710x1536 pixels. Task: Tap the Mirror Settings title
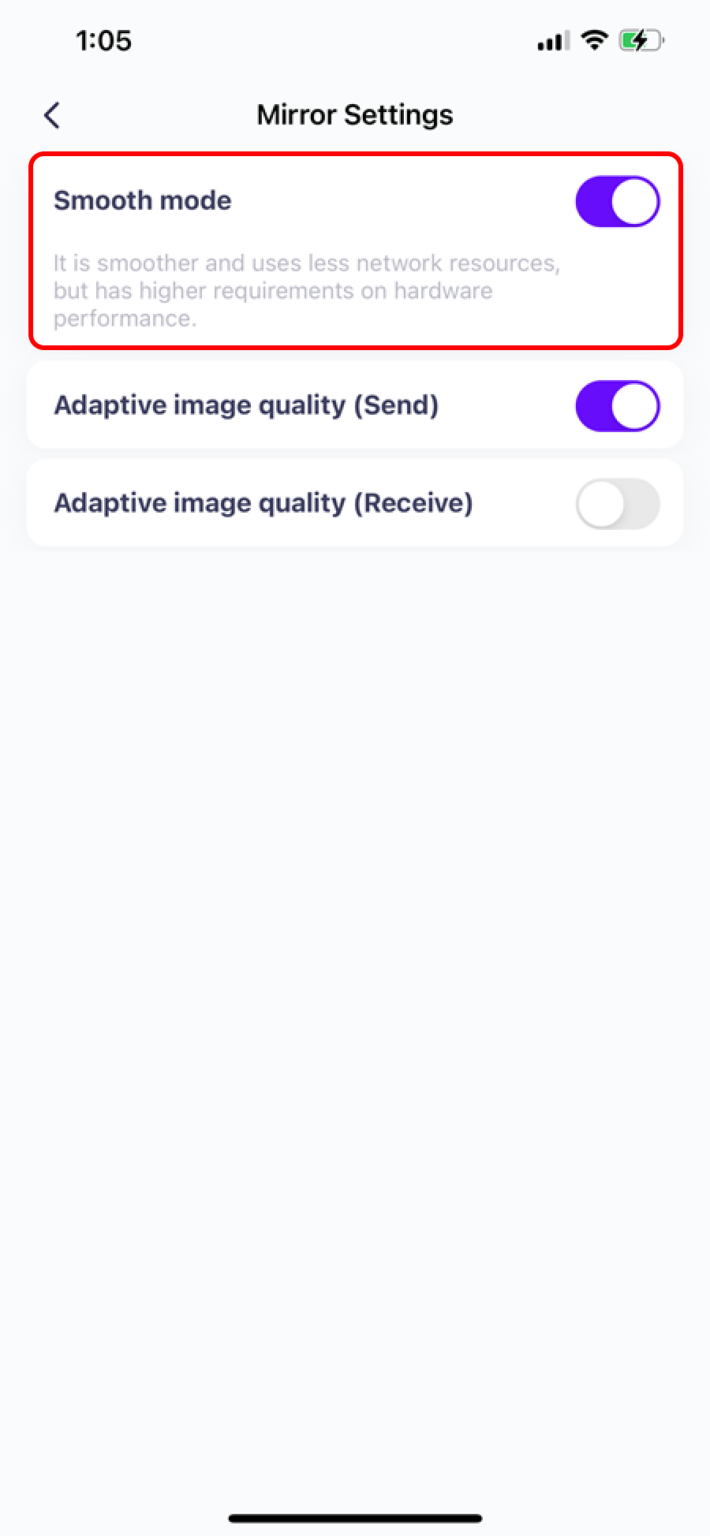[354, 114]
